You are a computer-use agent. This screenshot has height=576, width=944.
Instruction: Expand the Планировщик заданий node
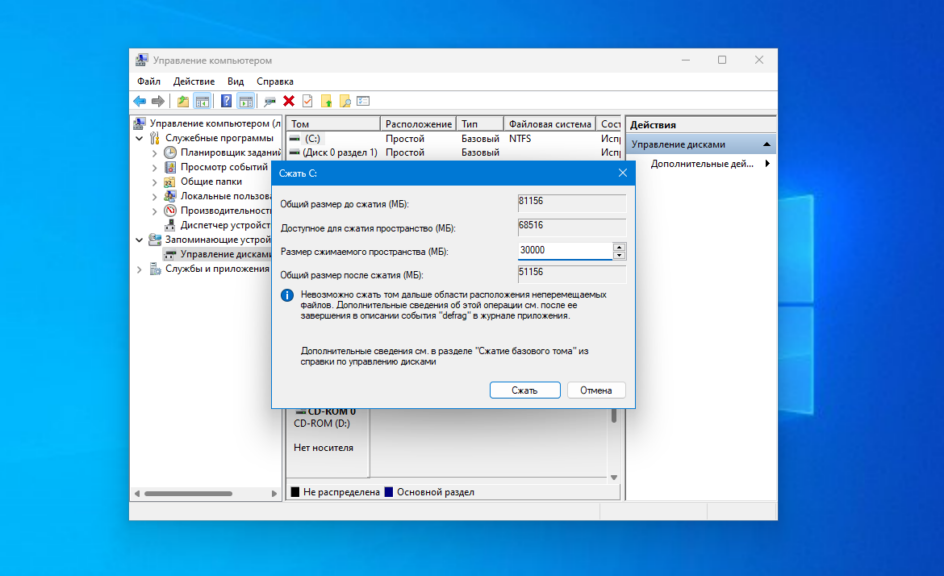154,153
